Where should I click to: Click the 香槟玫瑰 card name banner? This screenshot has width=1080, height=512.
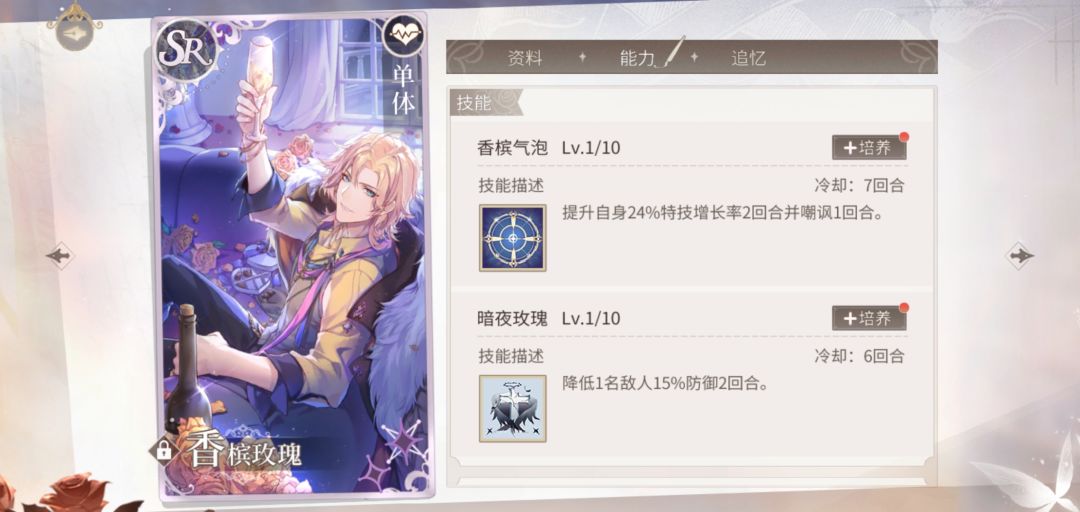pos(245,453)
